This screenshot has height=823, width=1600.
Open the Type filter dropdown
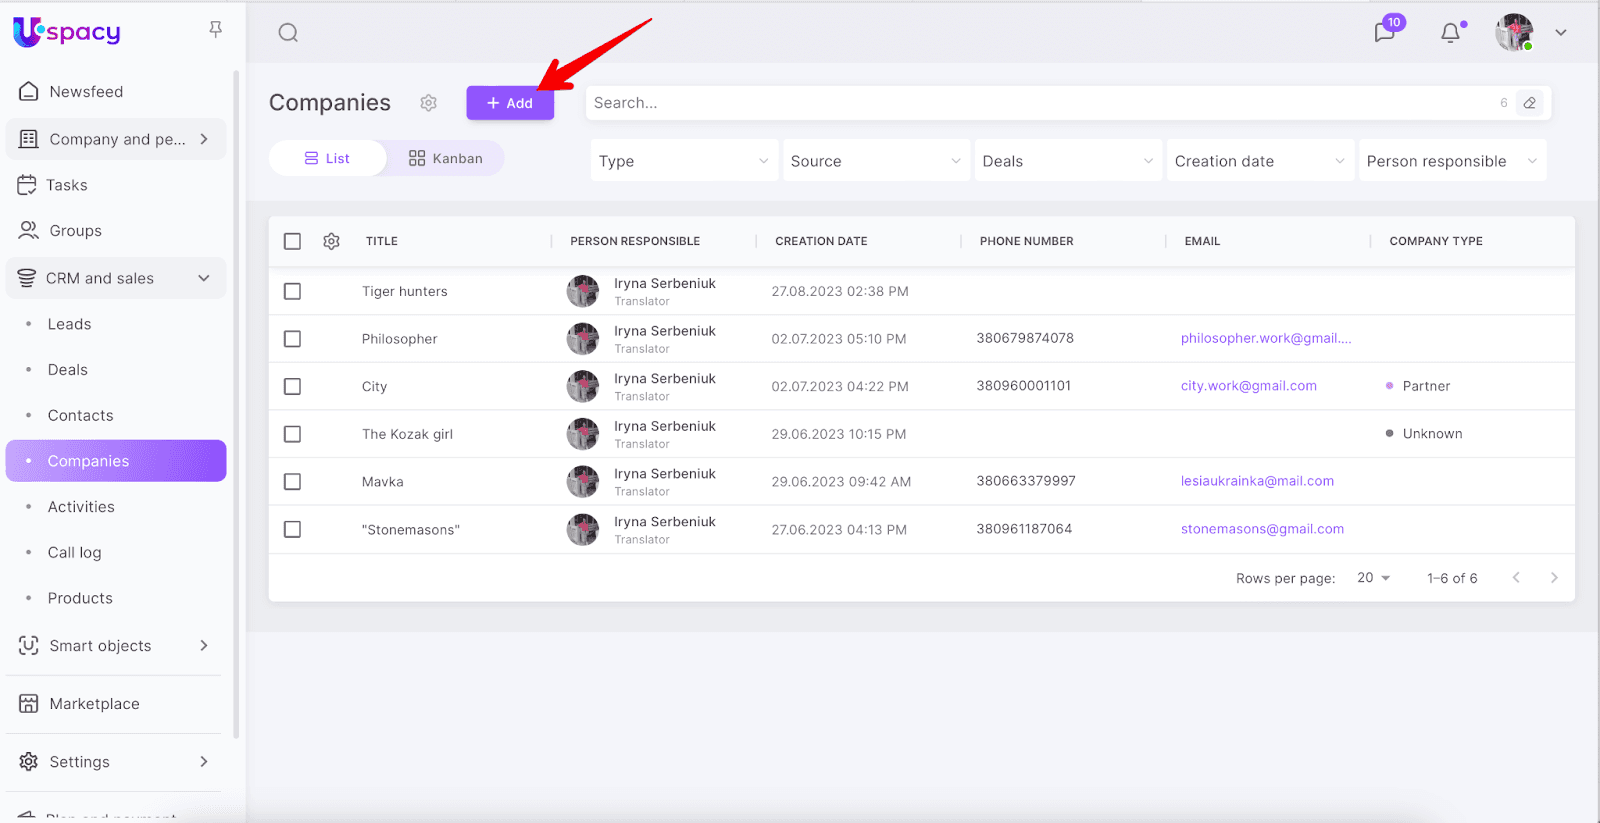click(683, 161)
